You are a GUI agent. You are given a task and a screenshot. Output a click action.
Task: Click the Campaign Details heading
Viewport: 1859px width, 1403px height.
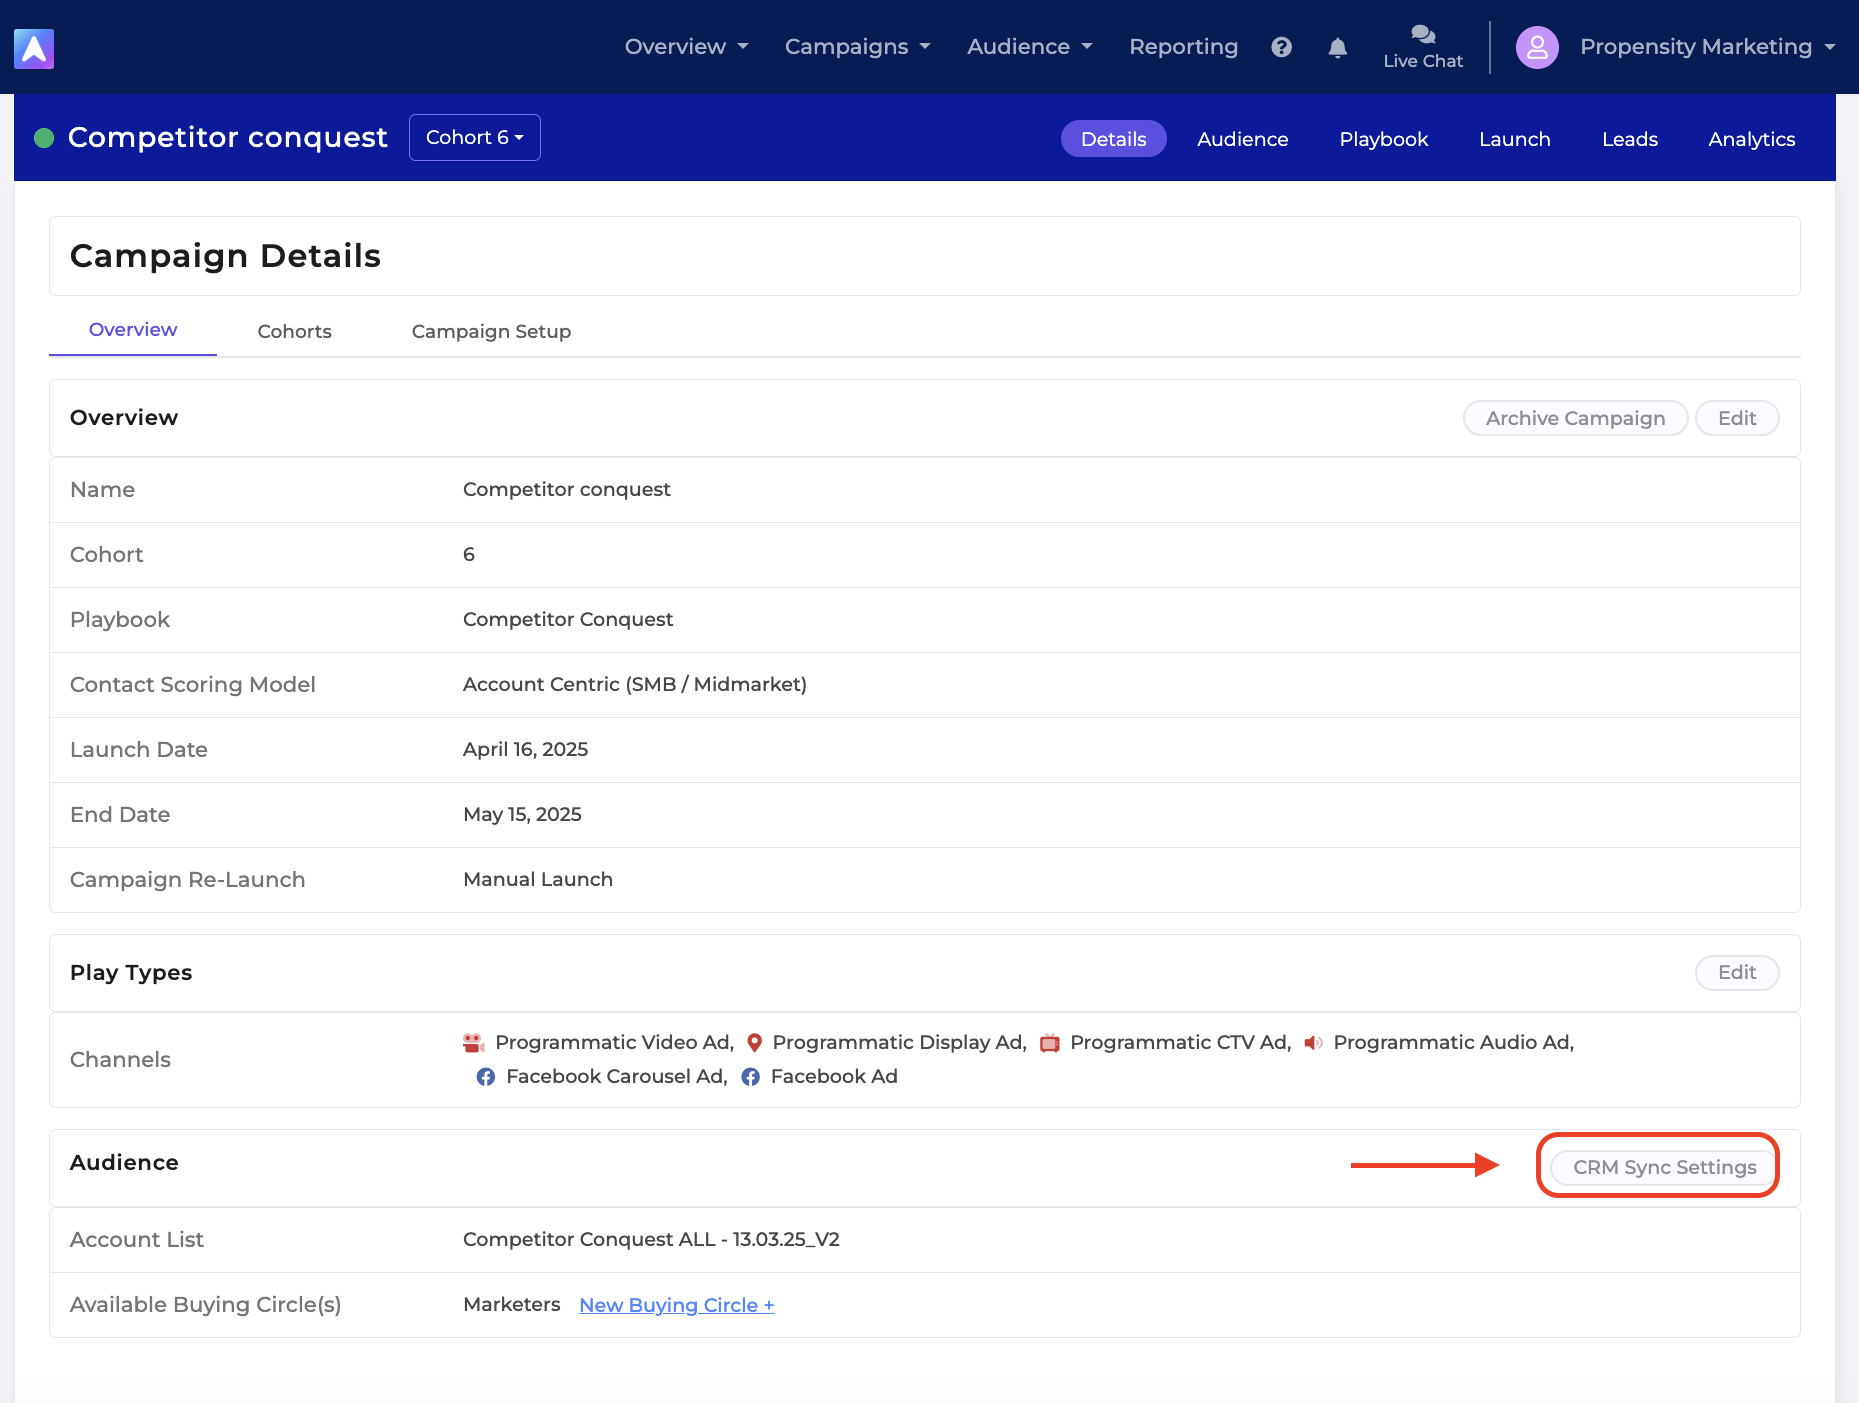point(225,256)
